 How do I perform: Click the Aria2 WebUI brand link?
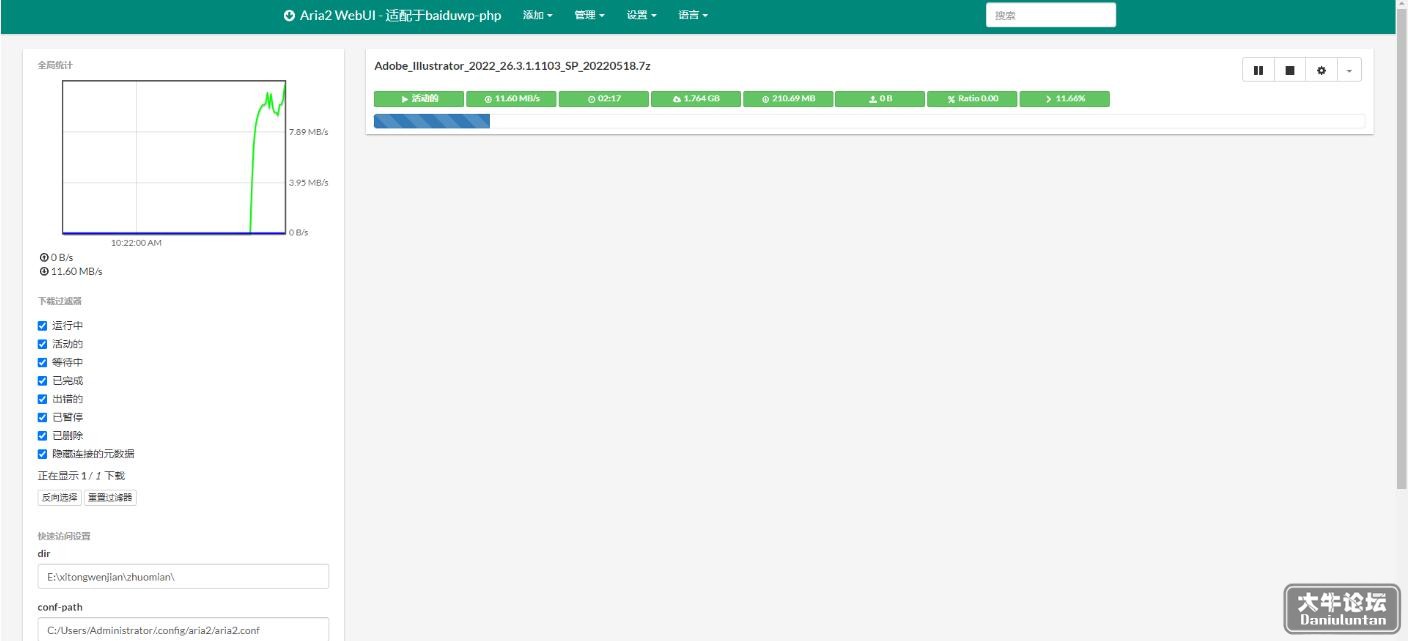tap(392, 15)
